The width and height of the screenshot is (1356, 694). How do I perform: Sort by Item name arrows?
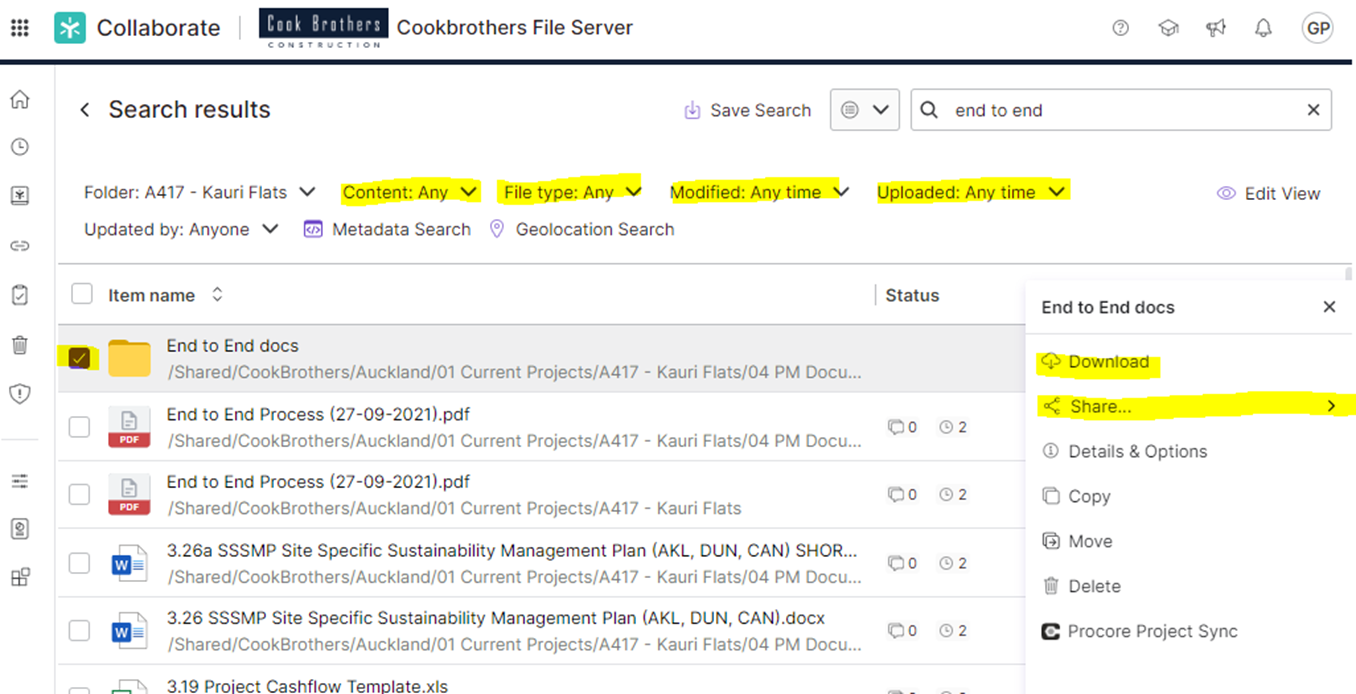coord(217,295)
